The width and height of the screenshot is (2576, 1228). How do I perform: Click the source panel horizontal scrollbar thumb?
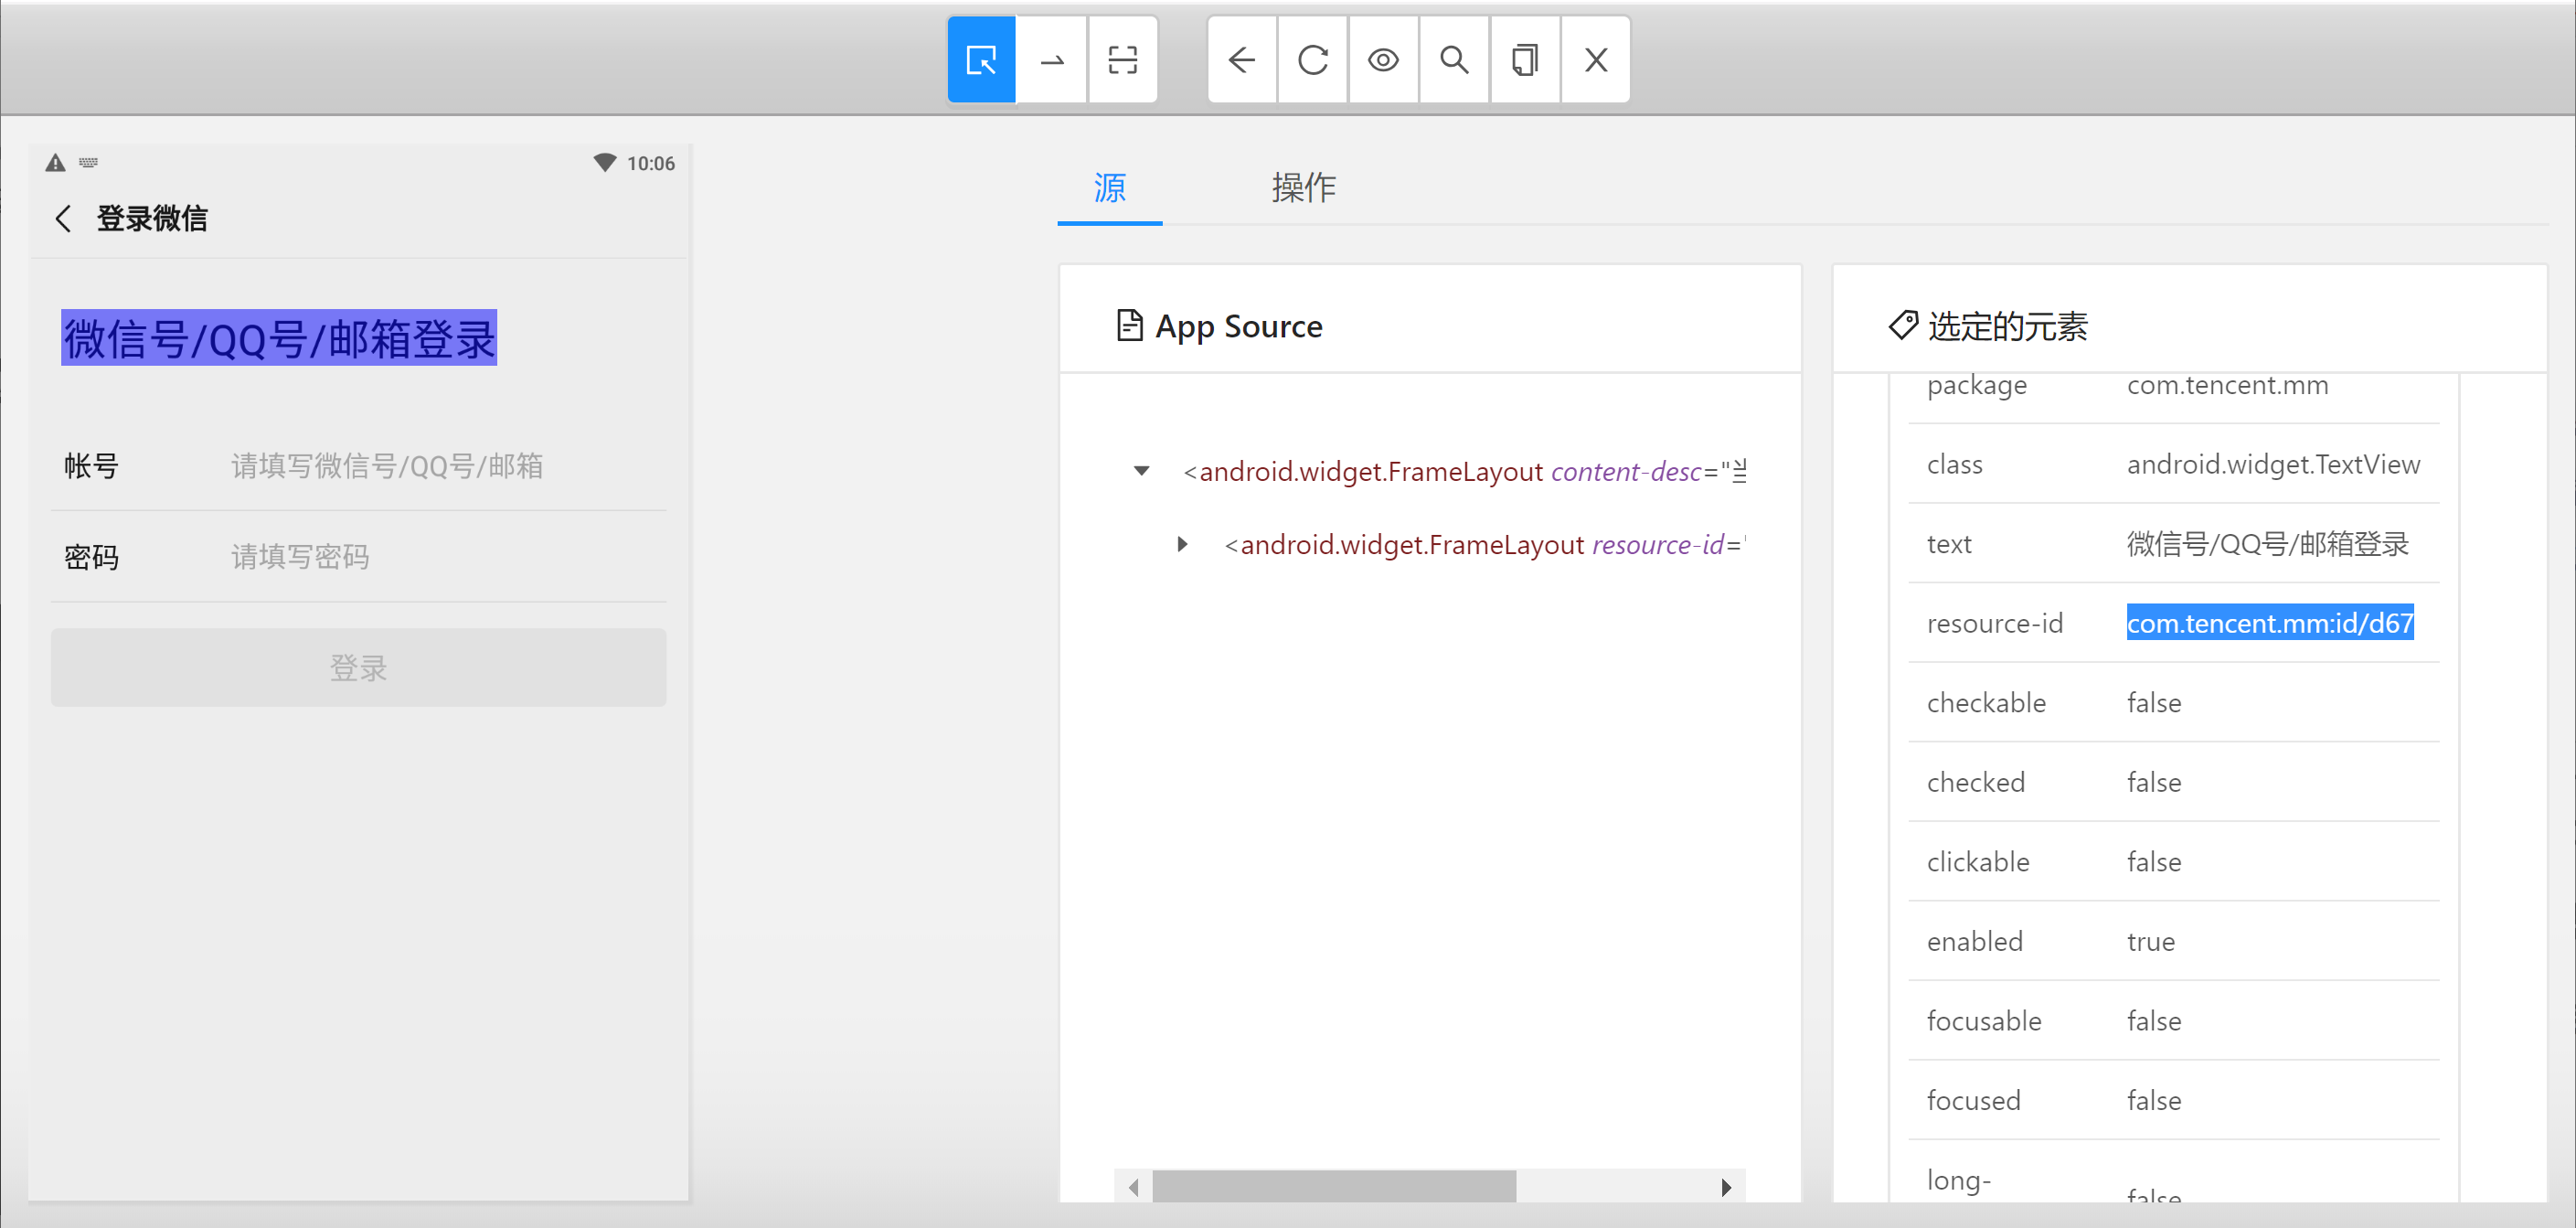(1334, 1186)
